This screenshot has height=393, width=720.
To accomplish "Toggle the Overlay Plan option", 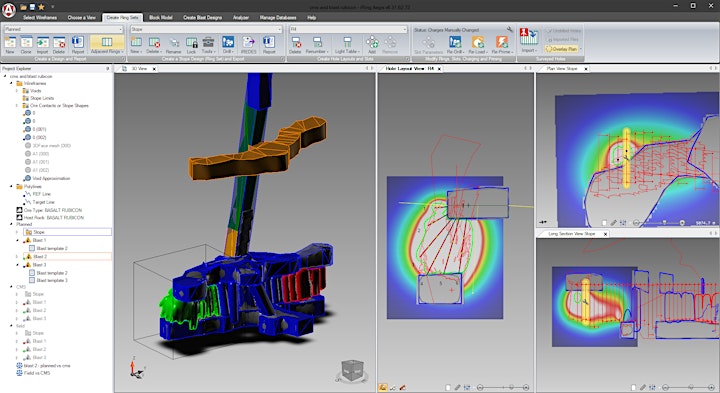I will (562, 49).
